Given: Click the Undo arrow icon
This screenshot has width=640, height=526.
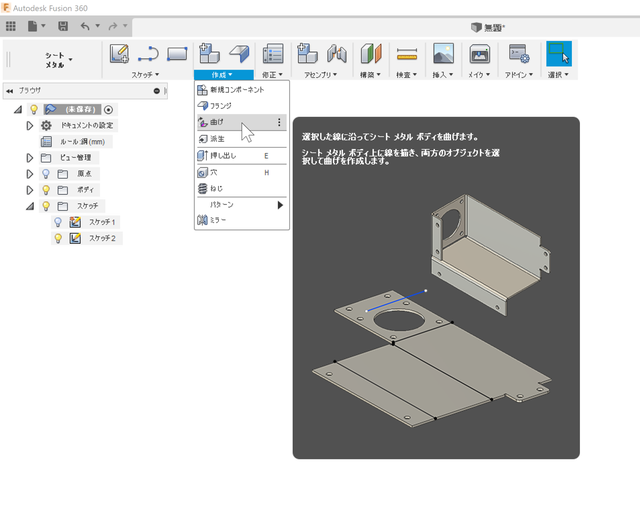Looking at the screenshot, I should click(x=85, y=27).
